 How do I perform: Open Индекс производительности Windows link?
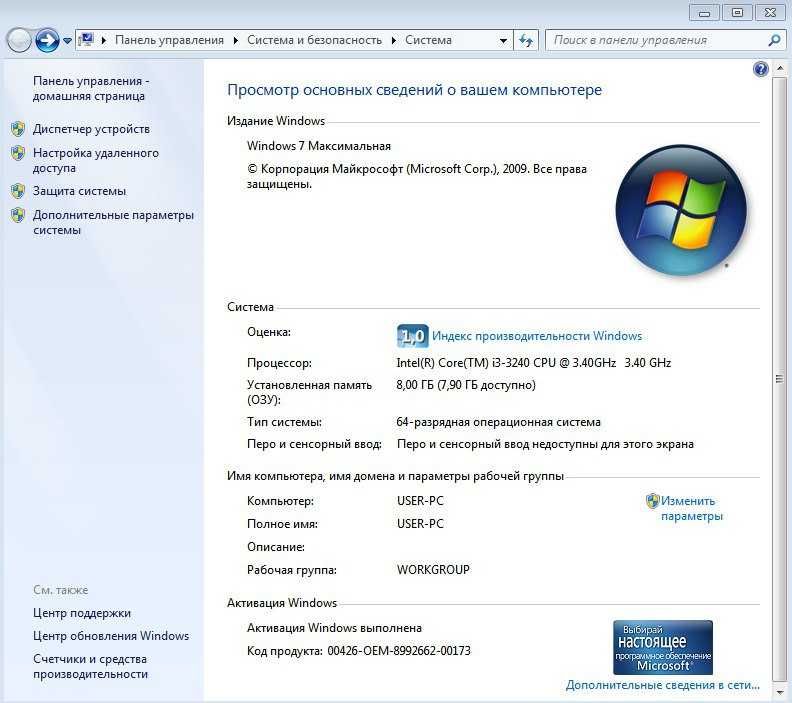click(537, 336)
